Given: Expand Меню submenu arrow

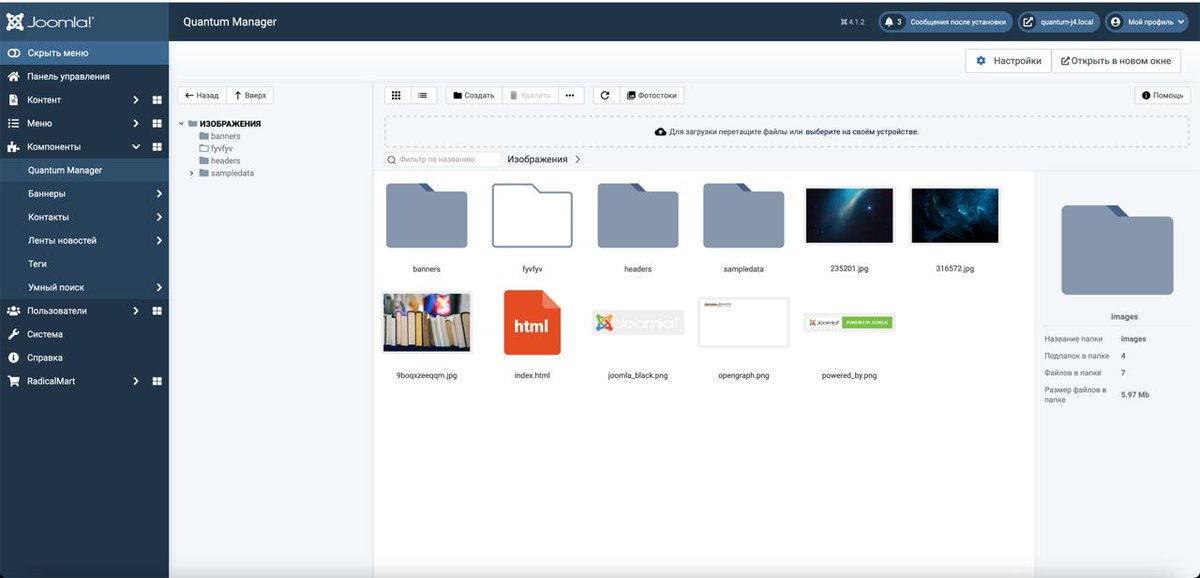Looking at the screenshot, I should point(136,123).
